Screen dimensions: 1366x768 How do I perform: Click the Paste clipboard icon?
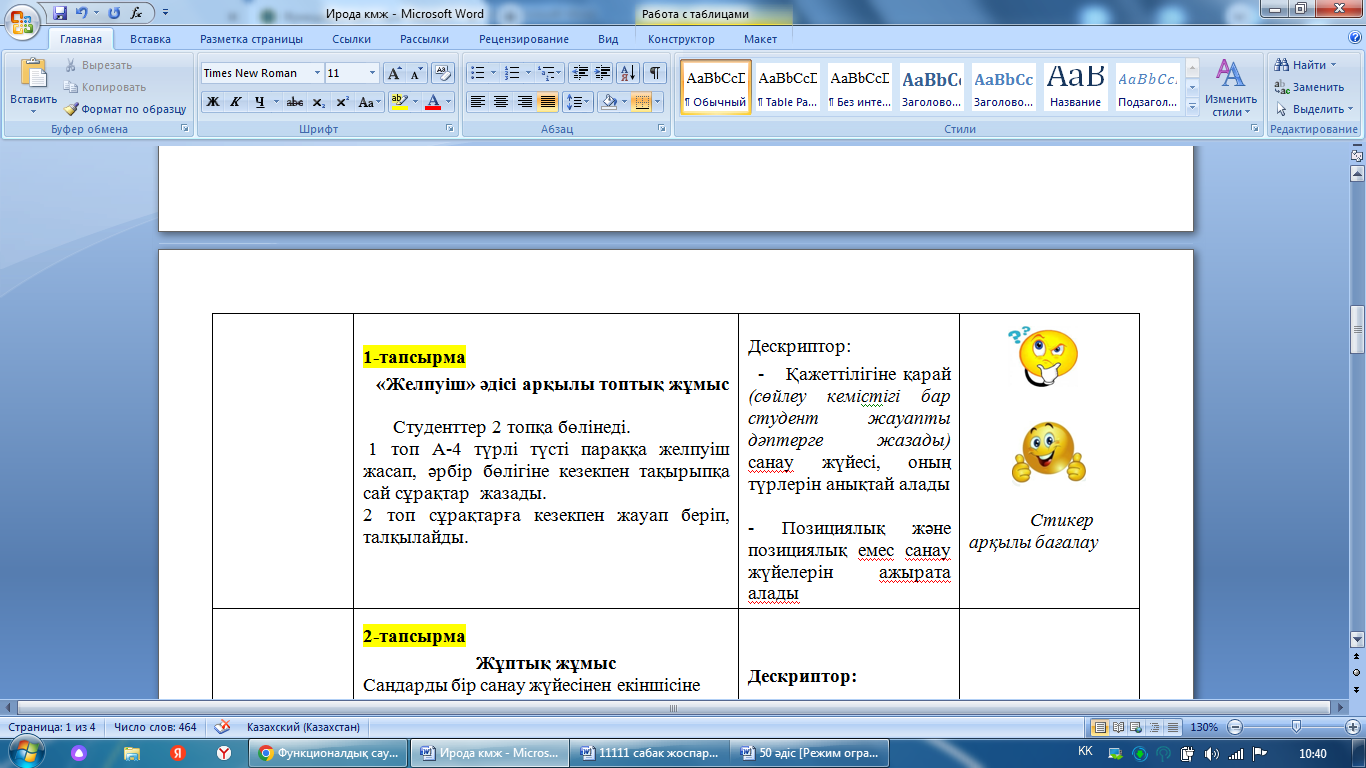point(33,75)
